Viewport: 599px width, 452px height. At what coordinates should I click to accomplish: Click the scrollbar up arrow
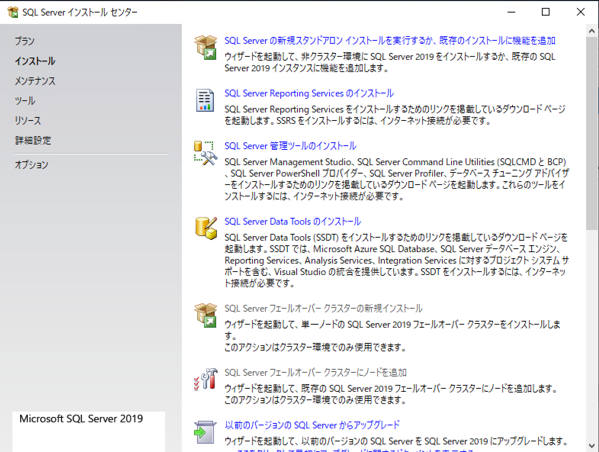point(592,31)
